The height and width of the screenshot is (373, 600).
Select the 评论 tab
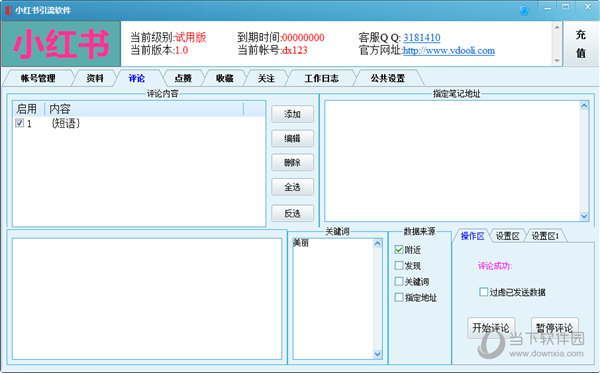137,78
